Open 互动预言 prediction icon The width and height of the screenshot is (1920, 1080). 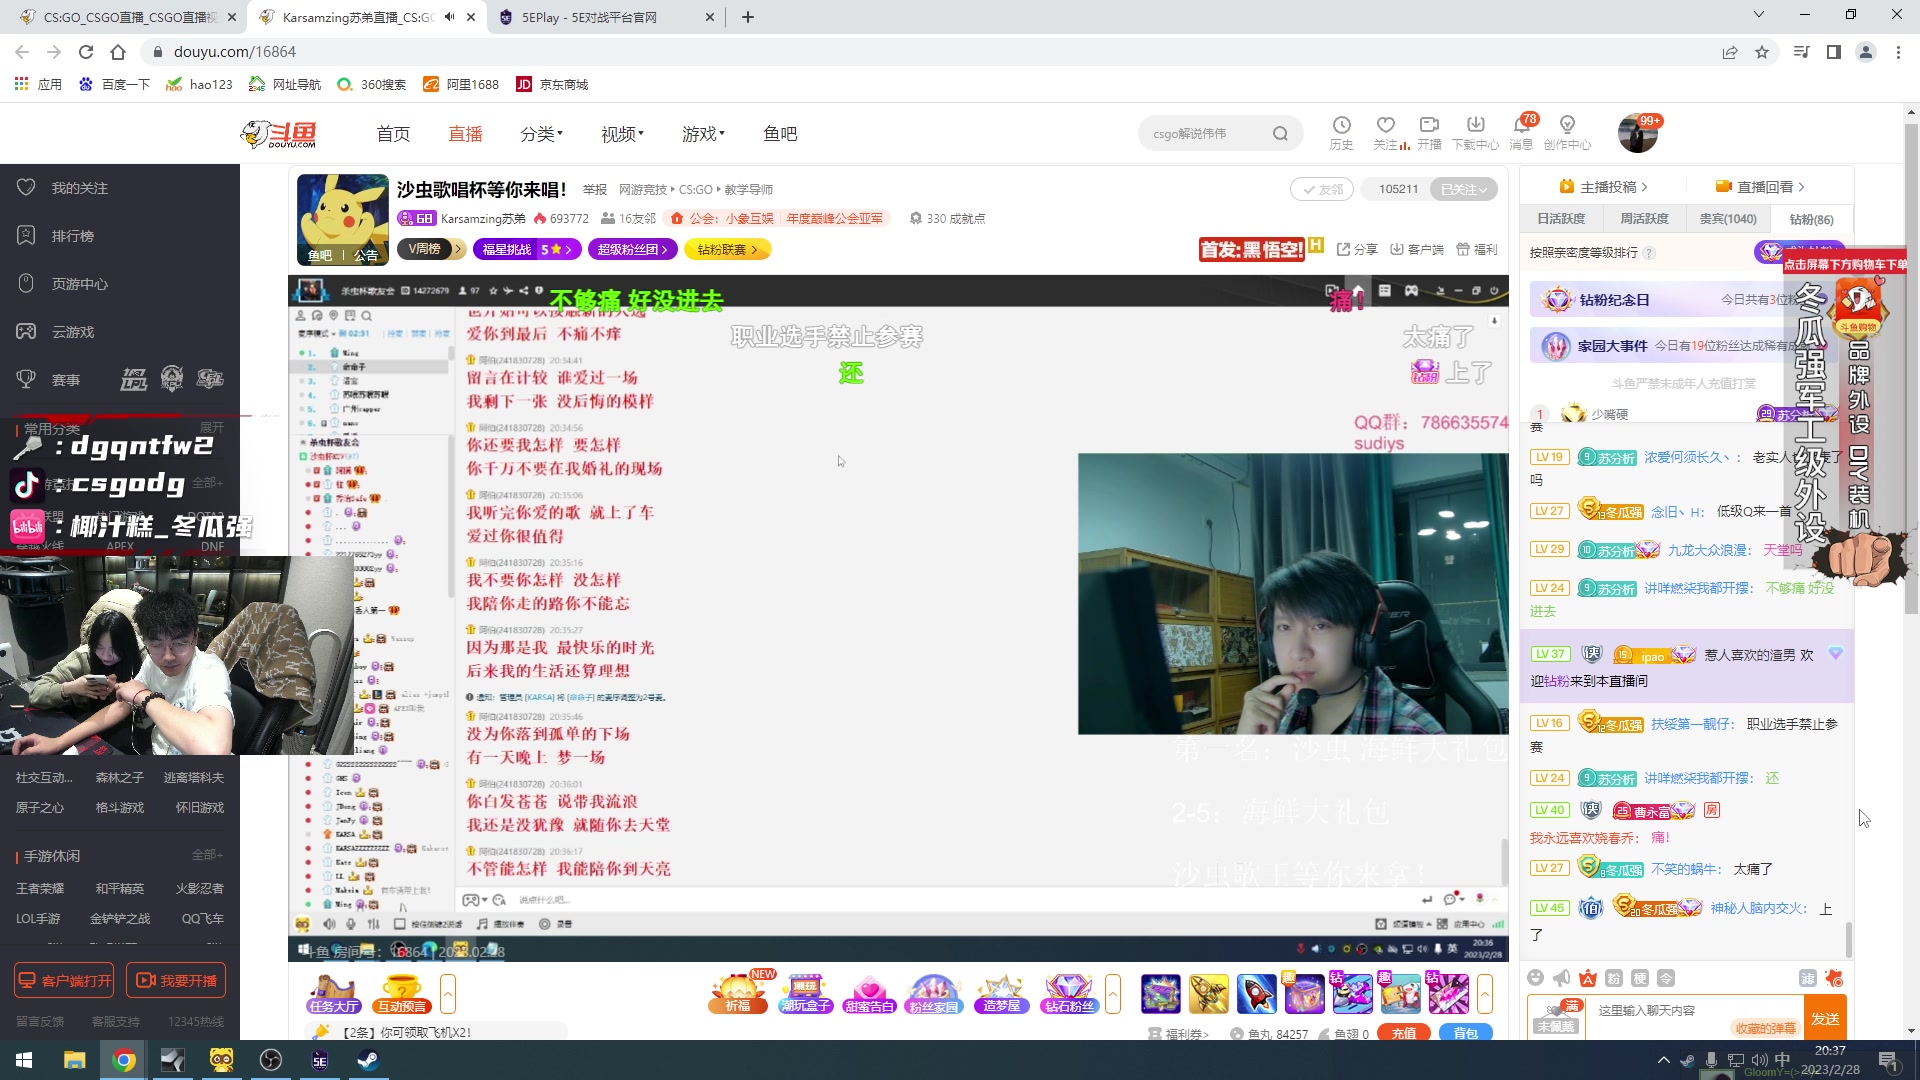coord(402,994)
